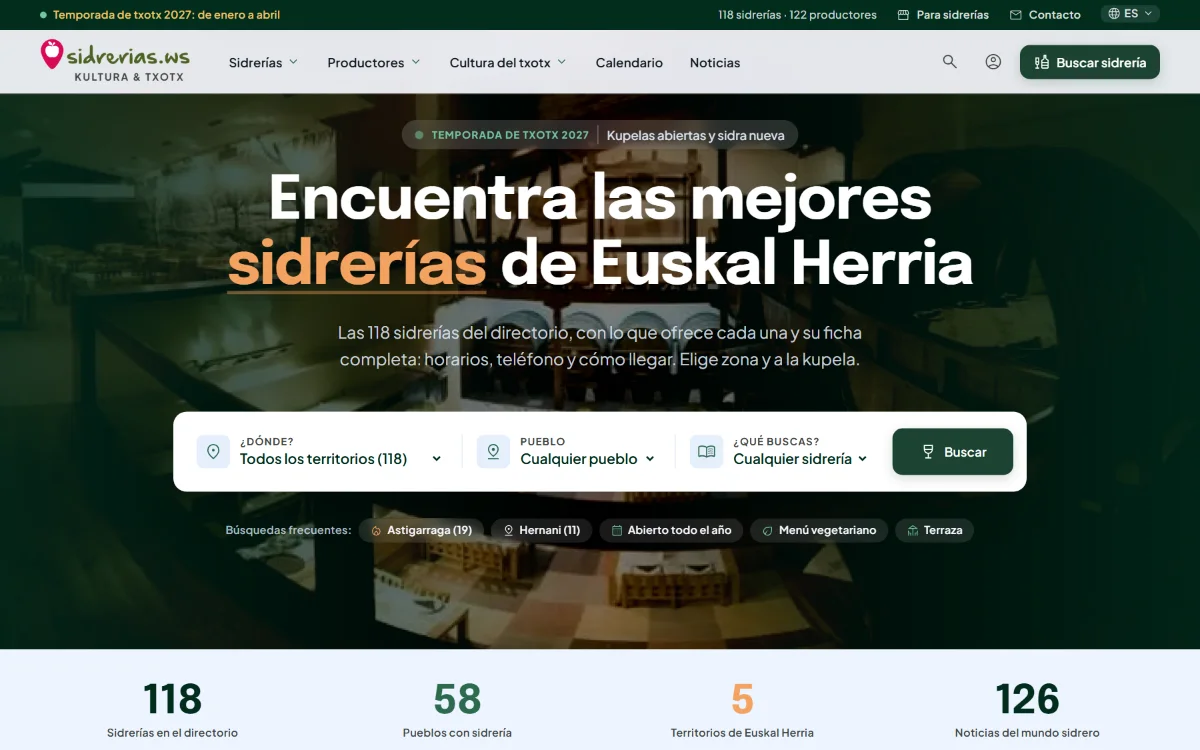Open the search magnifier icon in header

(950, 62)
